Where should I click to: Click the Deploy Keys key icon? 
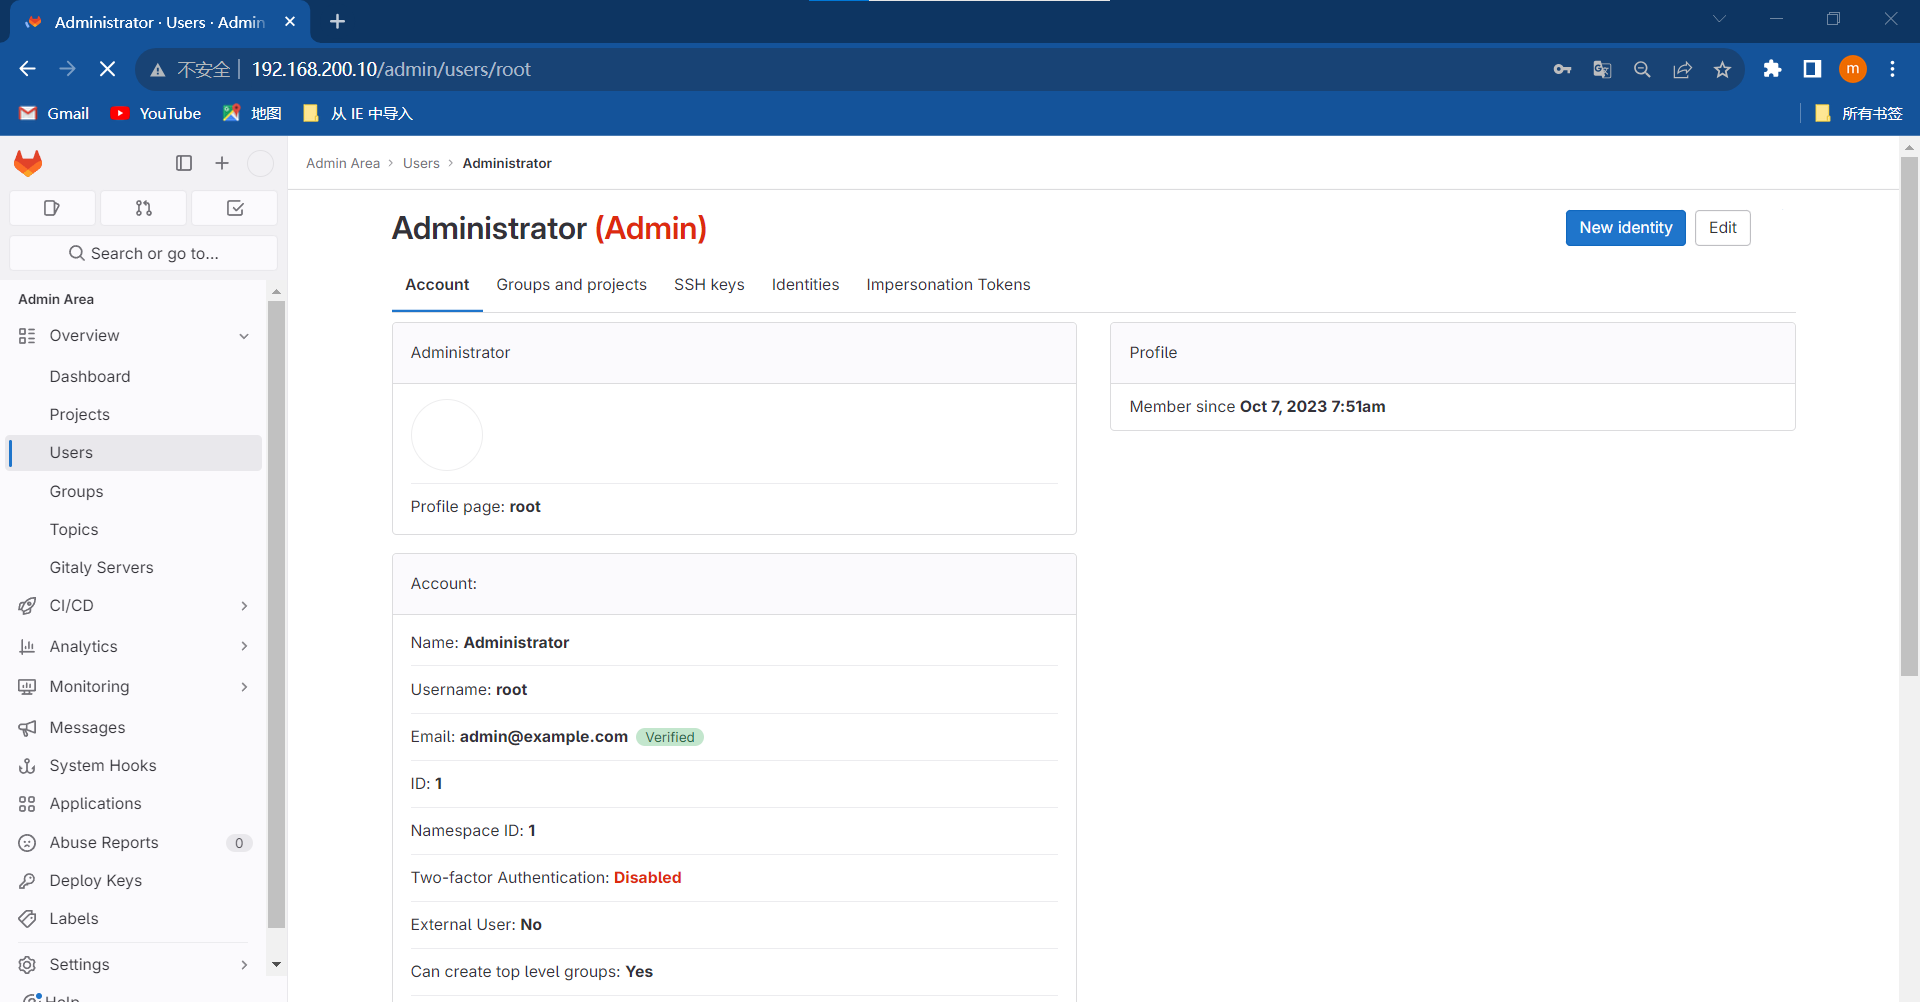click(27, 881)
